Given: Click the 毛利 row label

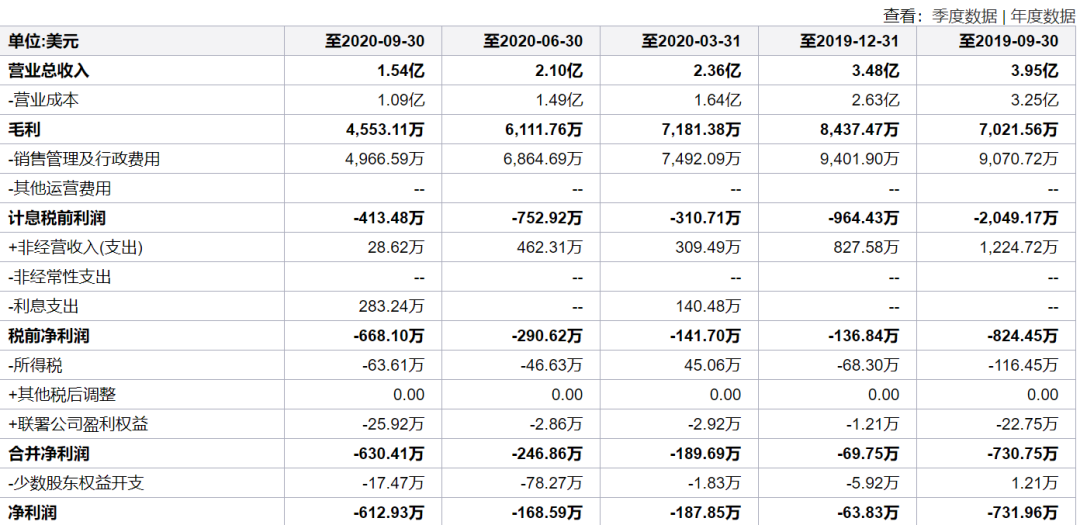Looking at the screenshot, I should (23, 129).
